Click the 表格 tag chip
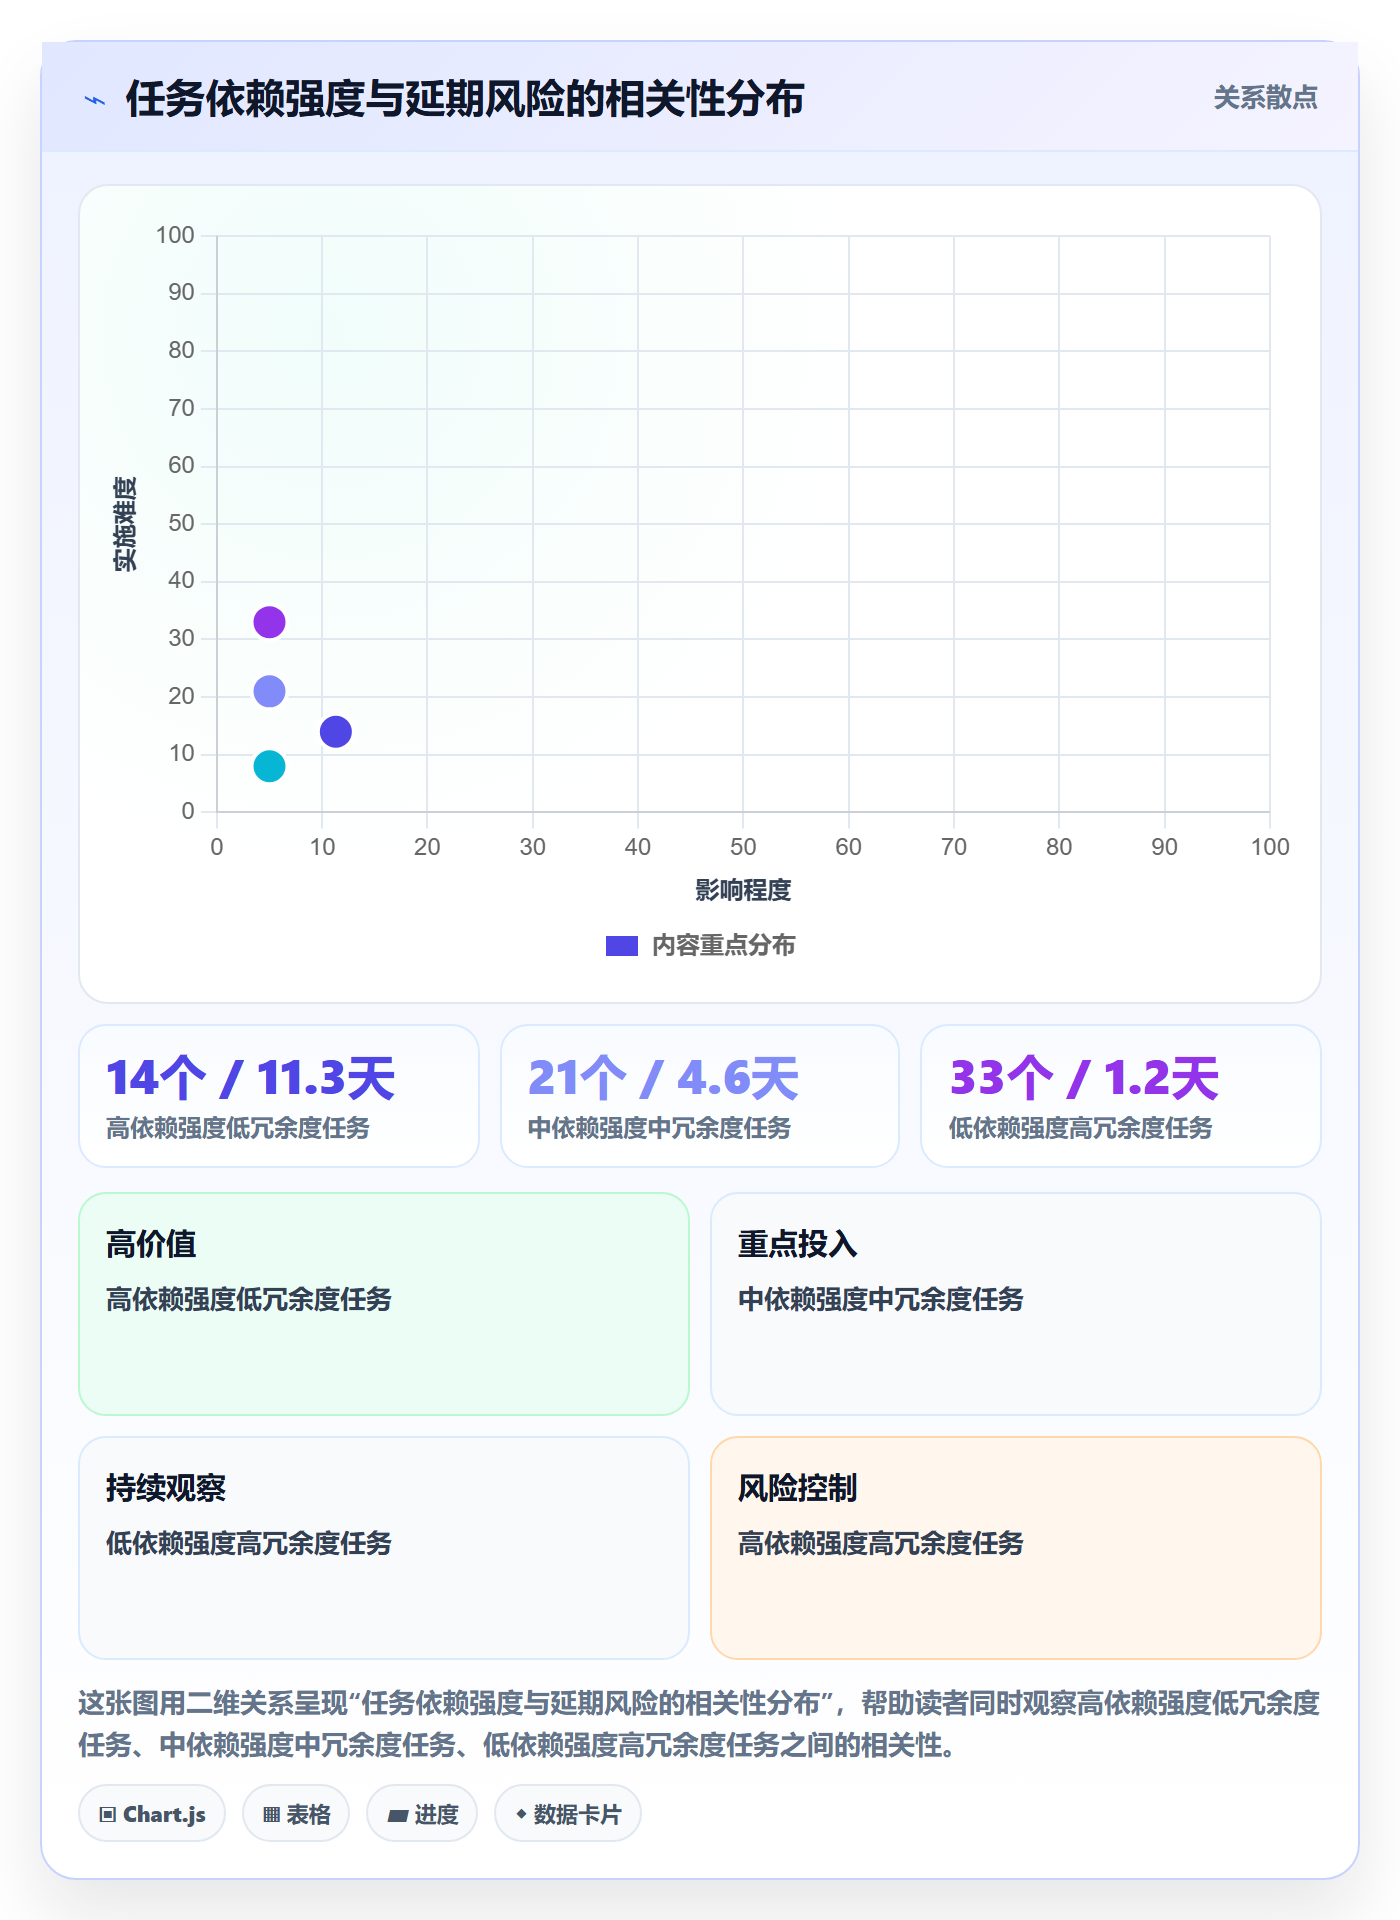Screen dimensions: 1400x1920 [x=296, y=1814]
